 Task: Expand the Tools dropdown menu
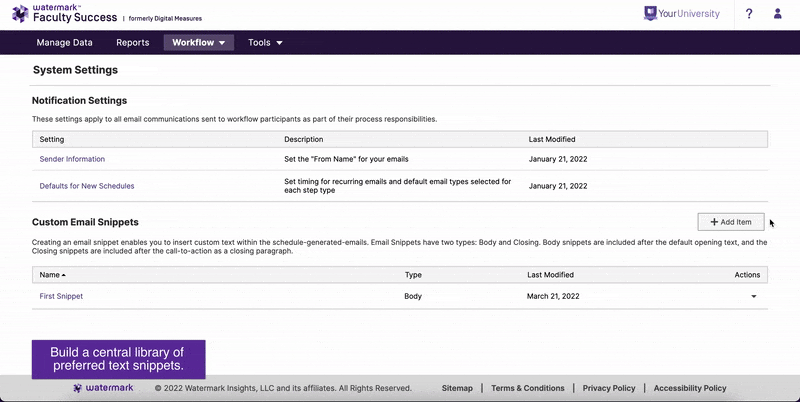click(x=265, y=43)
